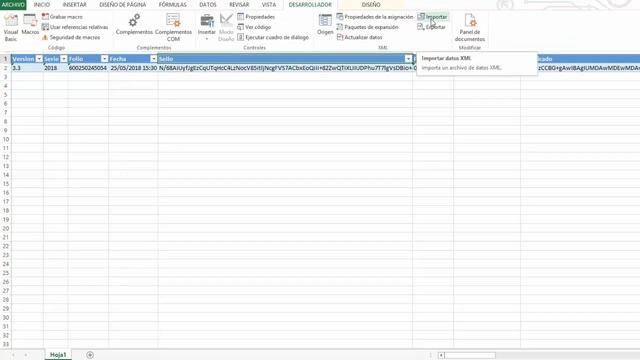Viewport: 640px width, 360px height.
Task: Select cell with Serie value 2018
Action: click(x=56, y=68)
